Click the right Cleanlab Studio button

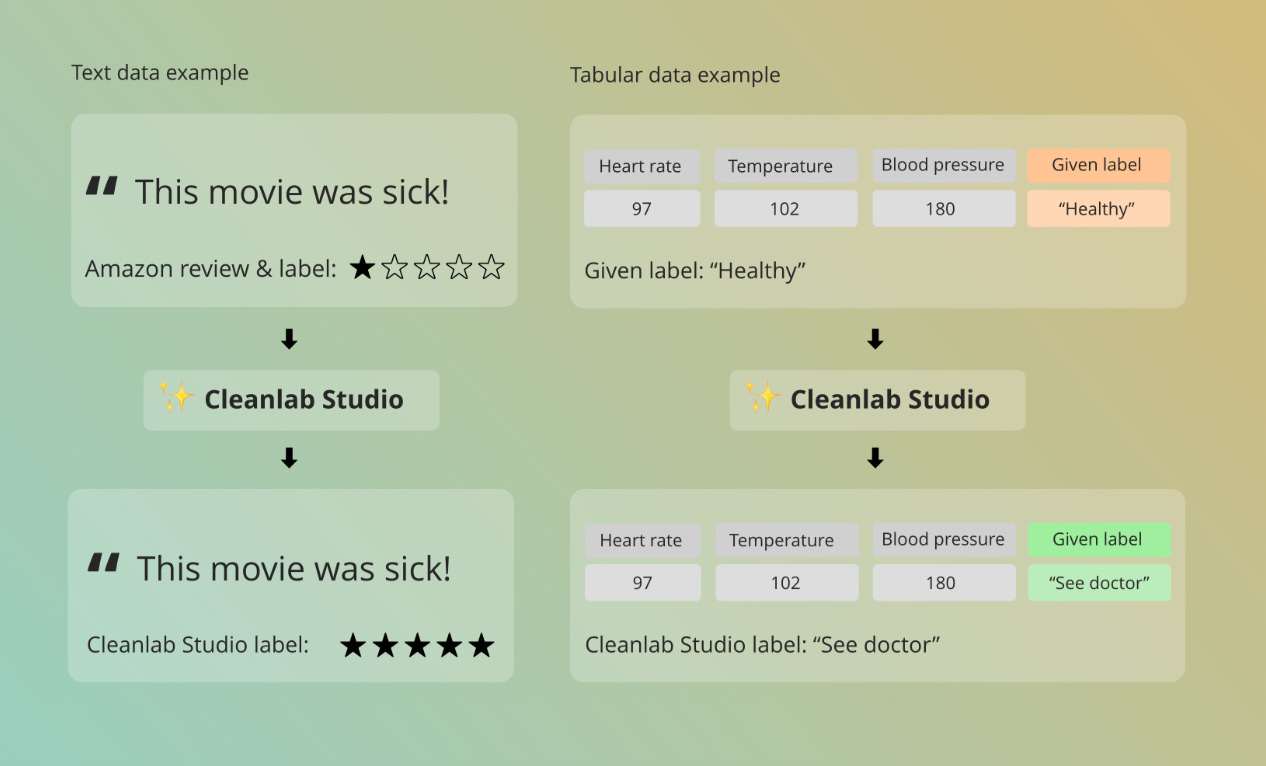877,400
